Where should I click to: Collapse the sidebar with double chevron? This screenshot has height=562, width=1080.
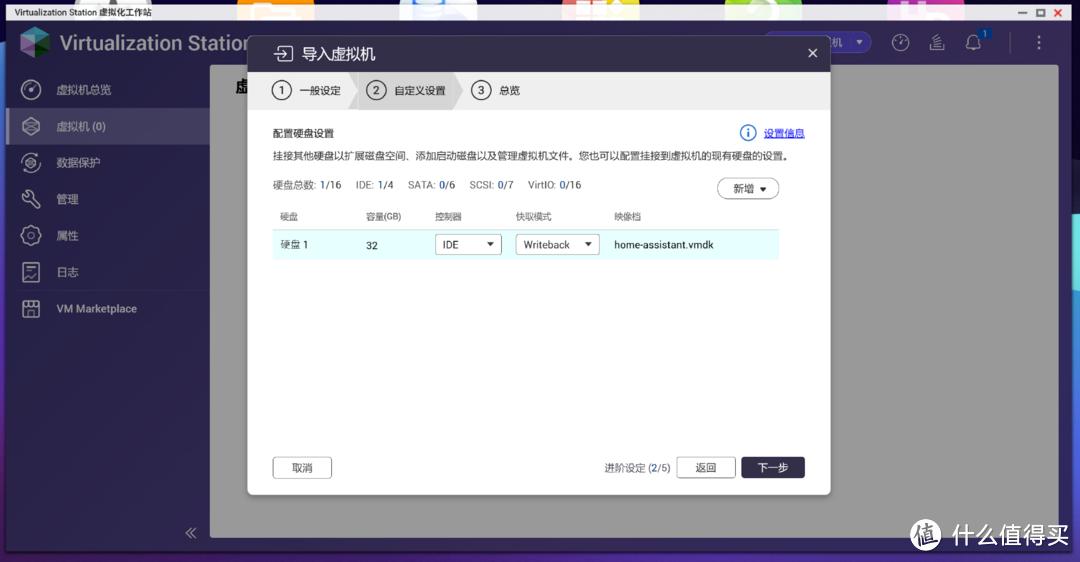click(191, 532)
